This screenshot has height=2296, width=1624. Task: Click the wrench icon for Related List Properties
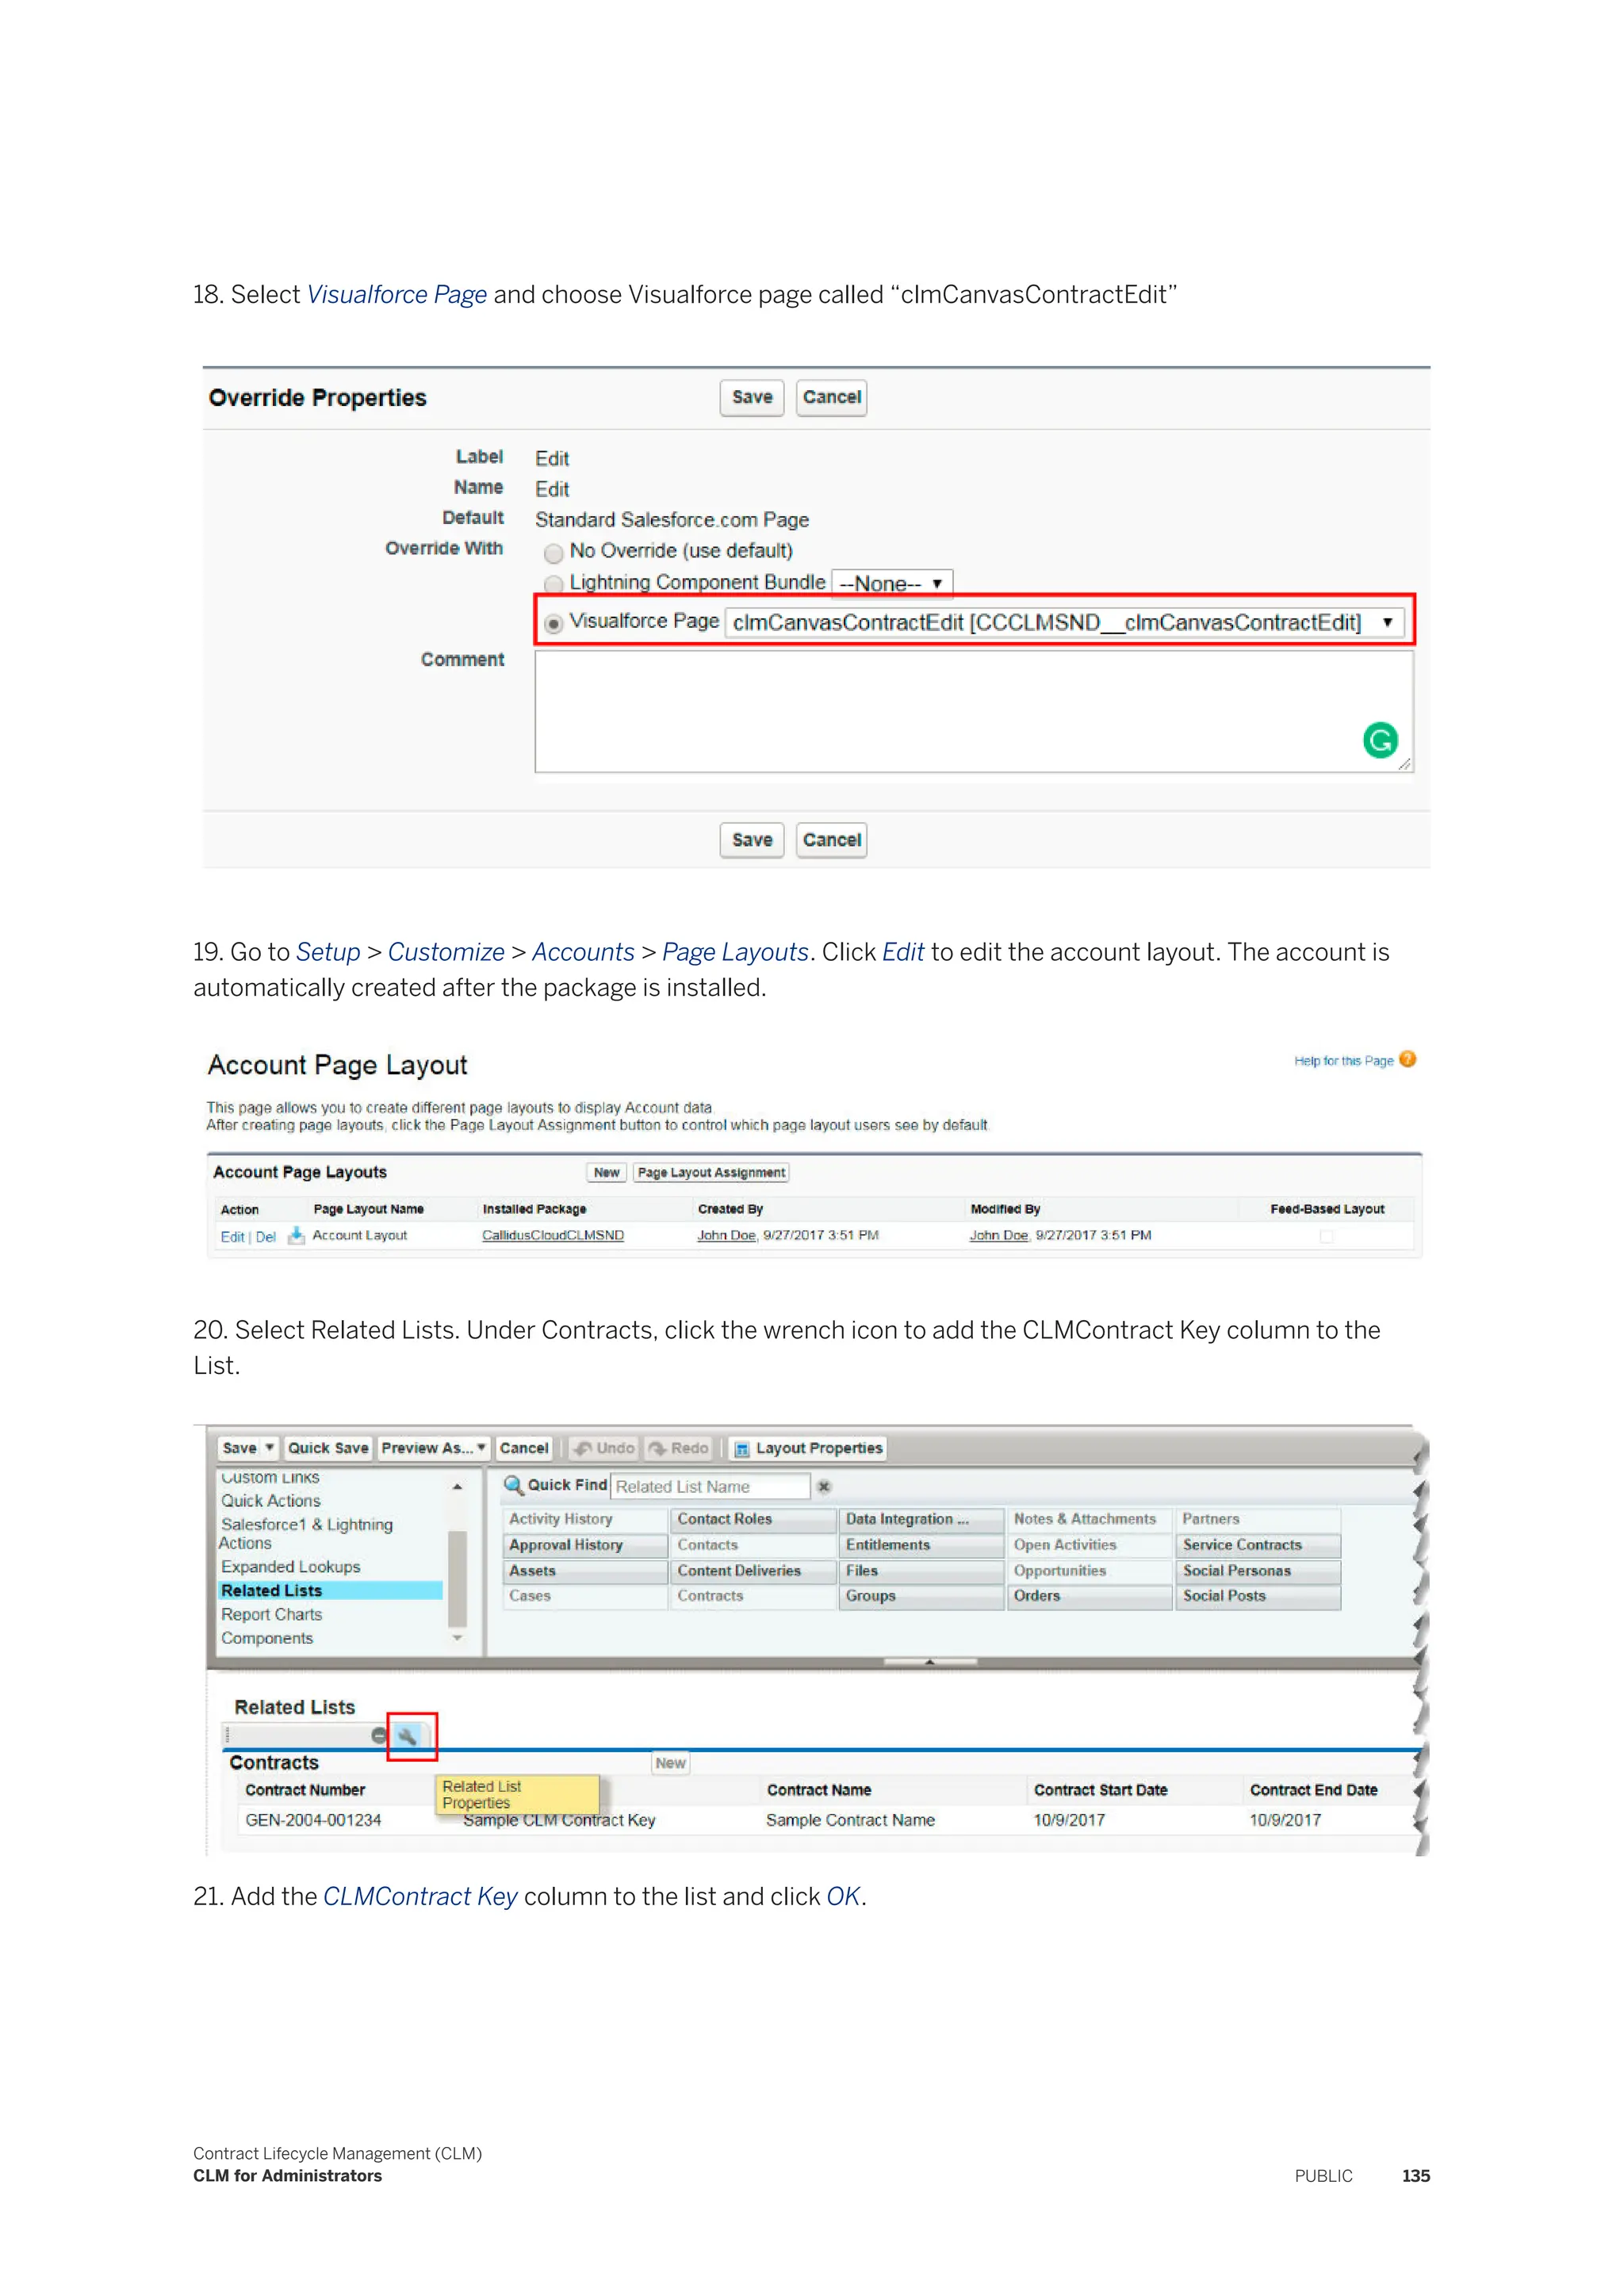tap(407, 1736)
